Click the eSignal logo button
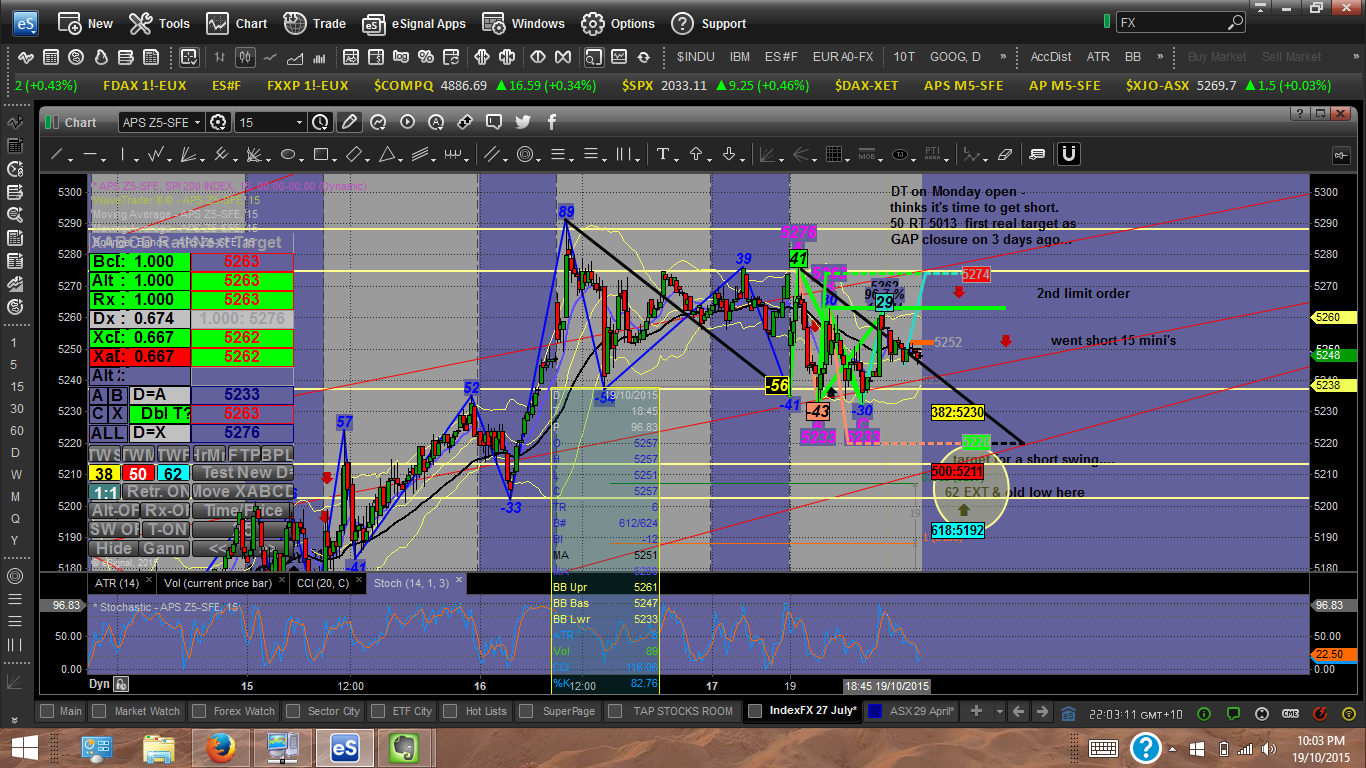Screen dimensions: 1366x768 25,22
